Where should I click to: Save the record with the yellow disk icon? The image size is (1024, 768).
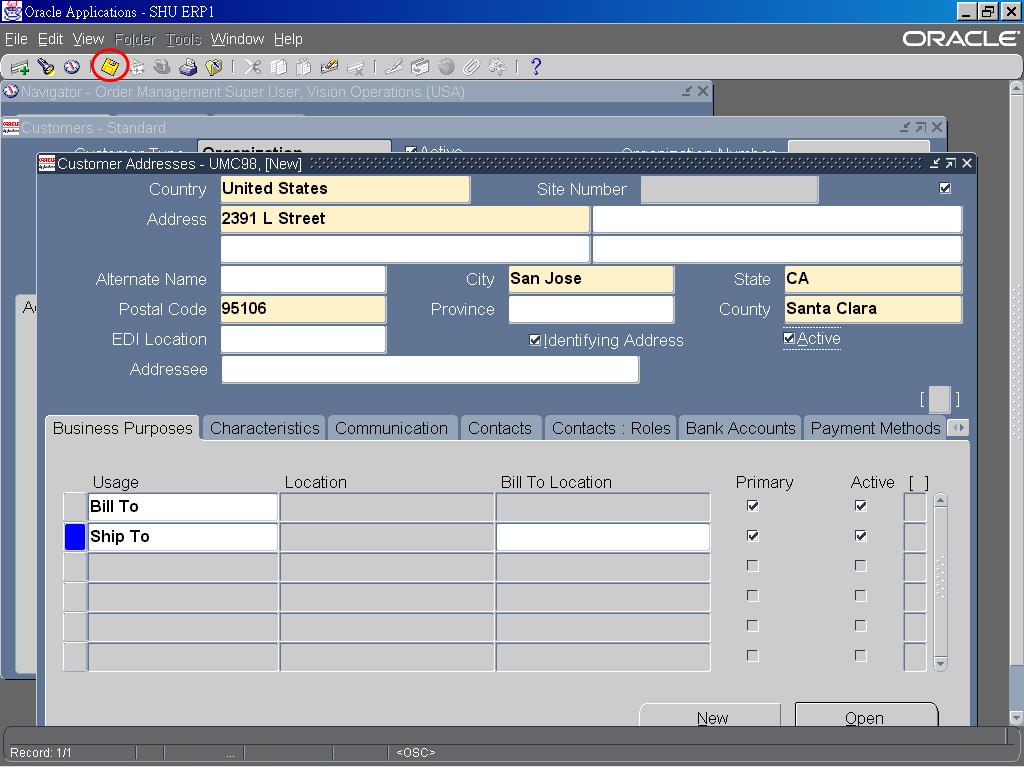(109, 67)
